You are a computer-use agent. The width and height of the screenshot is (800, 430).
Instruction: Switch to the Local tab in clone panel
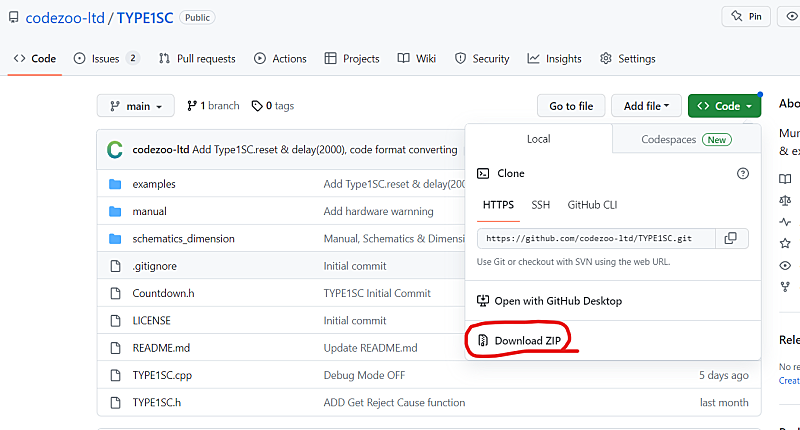coord(539,139)
